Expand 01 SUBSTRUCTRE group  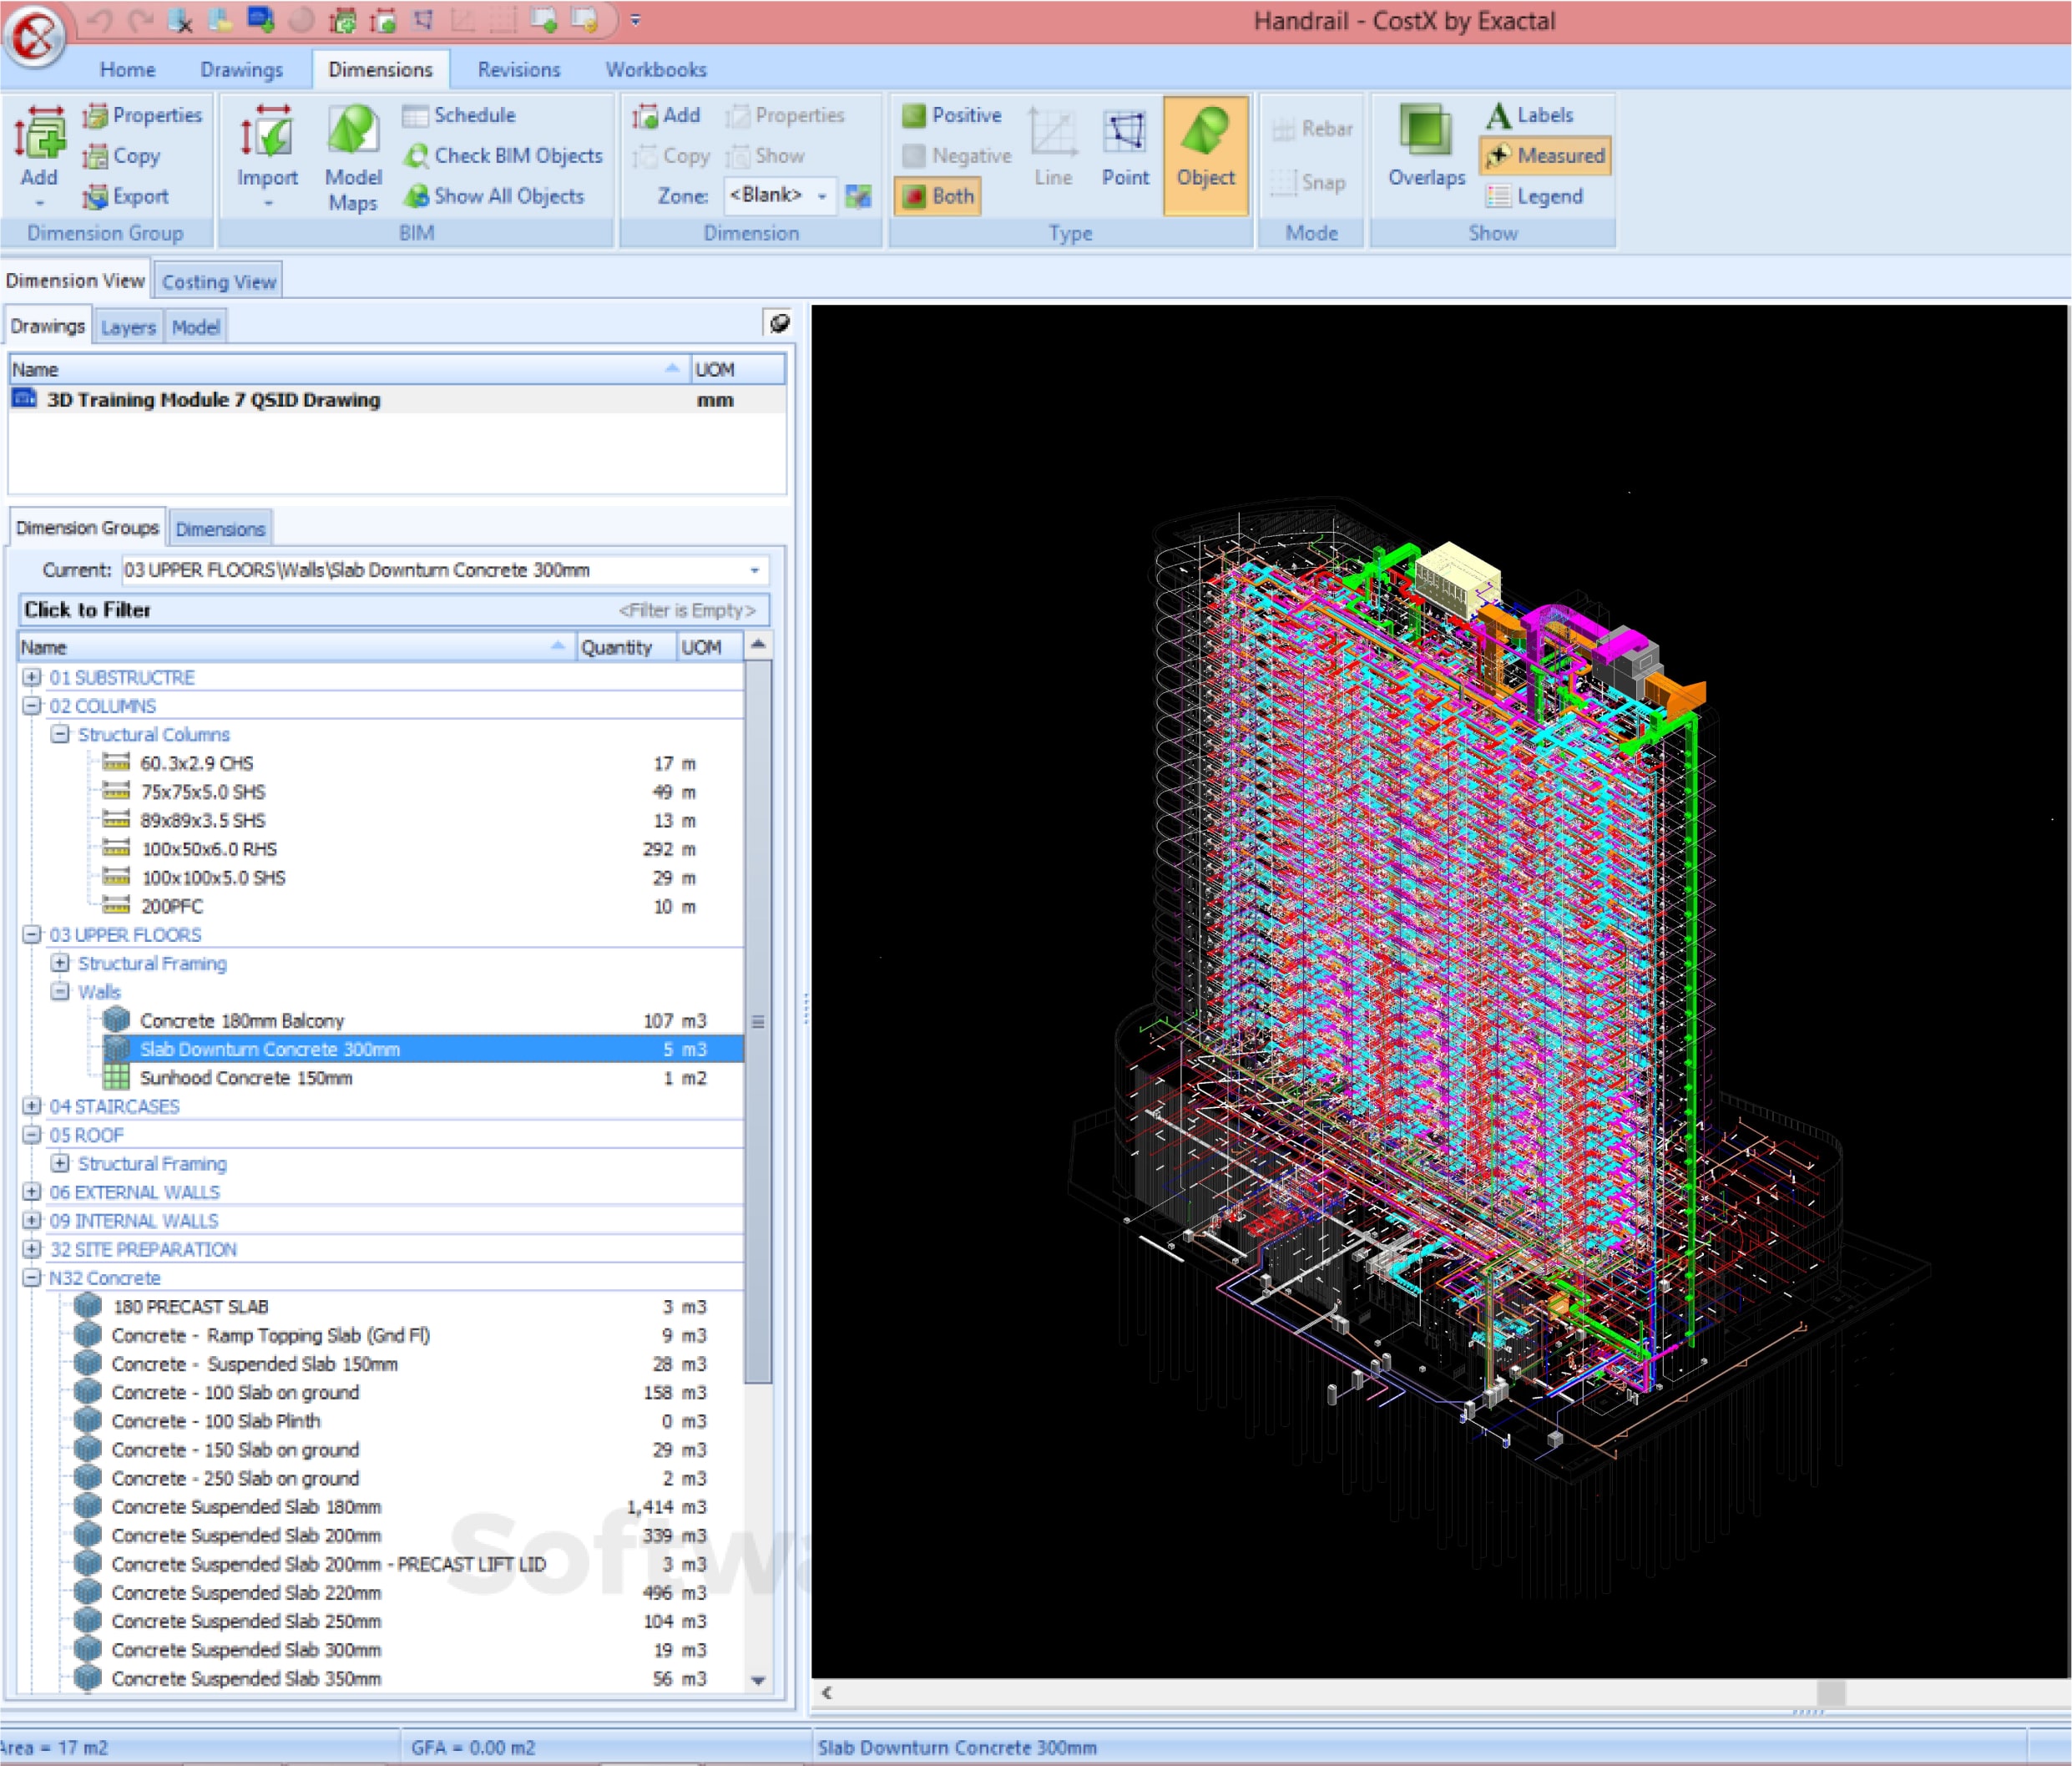32,677
